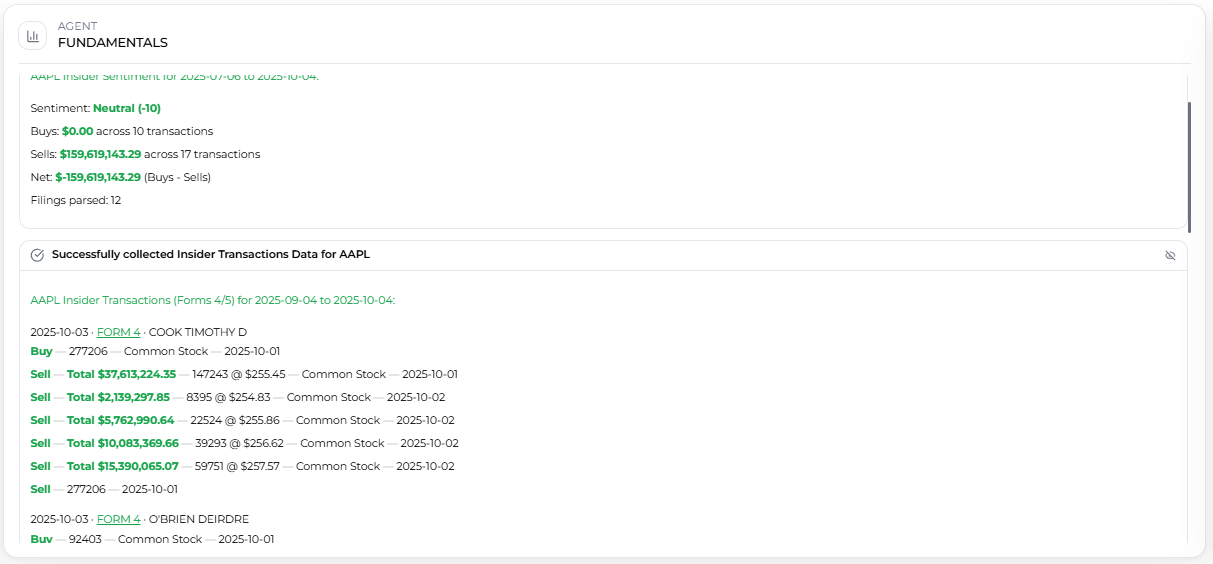This screenshot has height=564, width=1213.
Task: Open the FORM 4 link for COOK TIMOTHY D
Action: 119,332
